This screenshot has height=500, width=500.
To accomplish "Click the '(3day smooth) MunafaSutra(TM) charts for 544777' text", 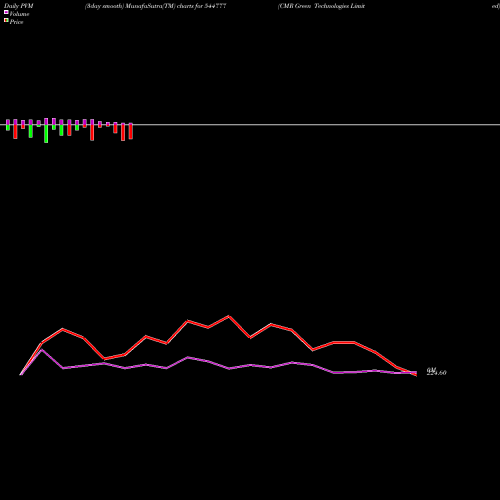I will click(155, 6).
